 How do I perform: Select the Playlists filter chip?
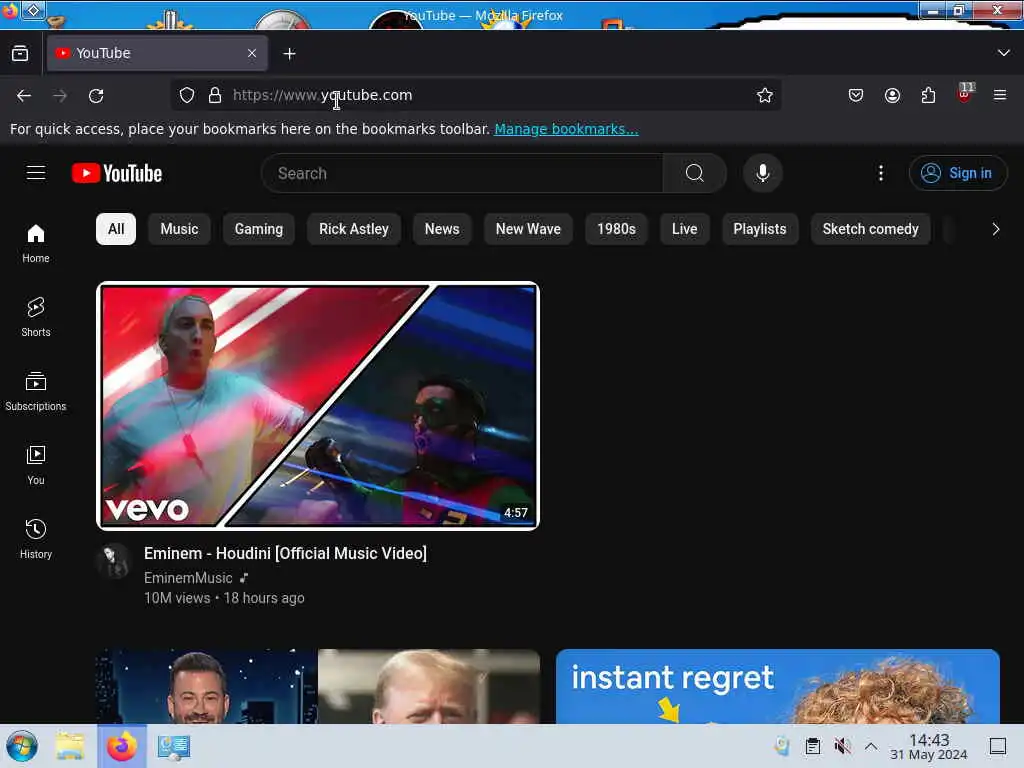click(x=760, y=229)
